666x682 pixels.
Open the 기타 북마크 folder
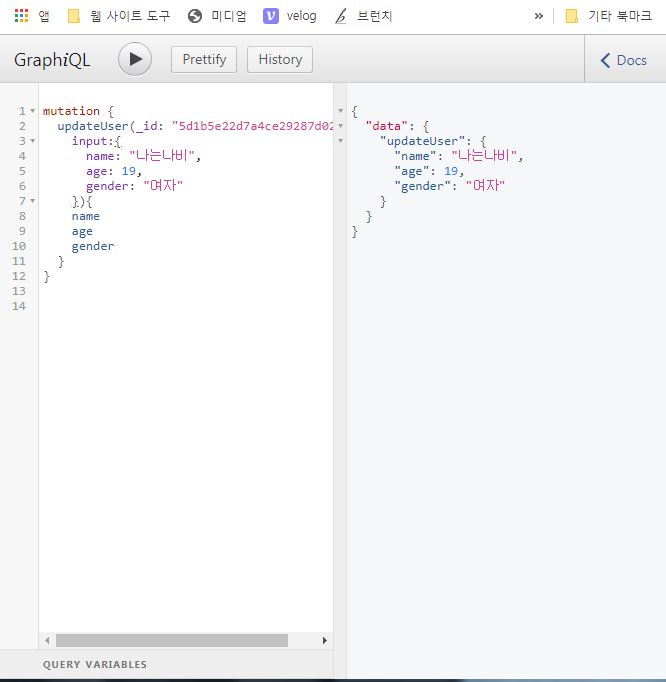(x=608, y=16)
